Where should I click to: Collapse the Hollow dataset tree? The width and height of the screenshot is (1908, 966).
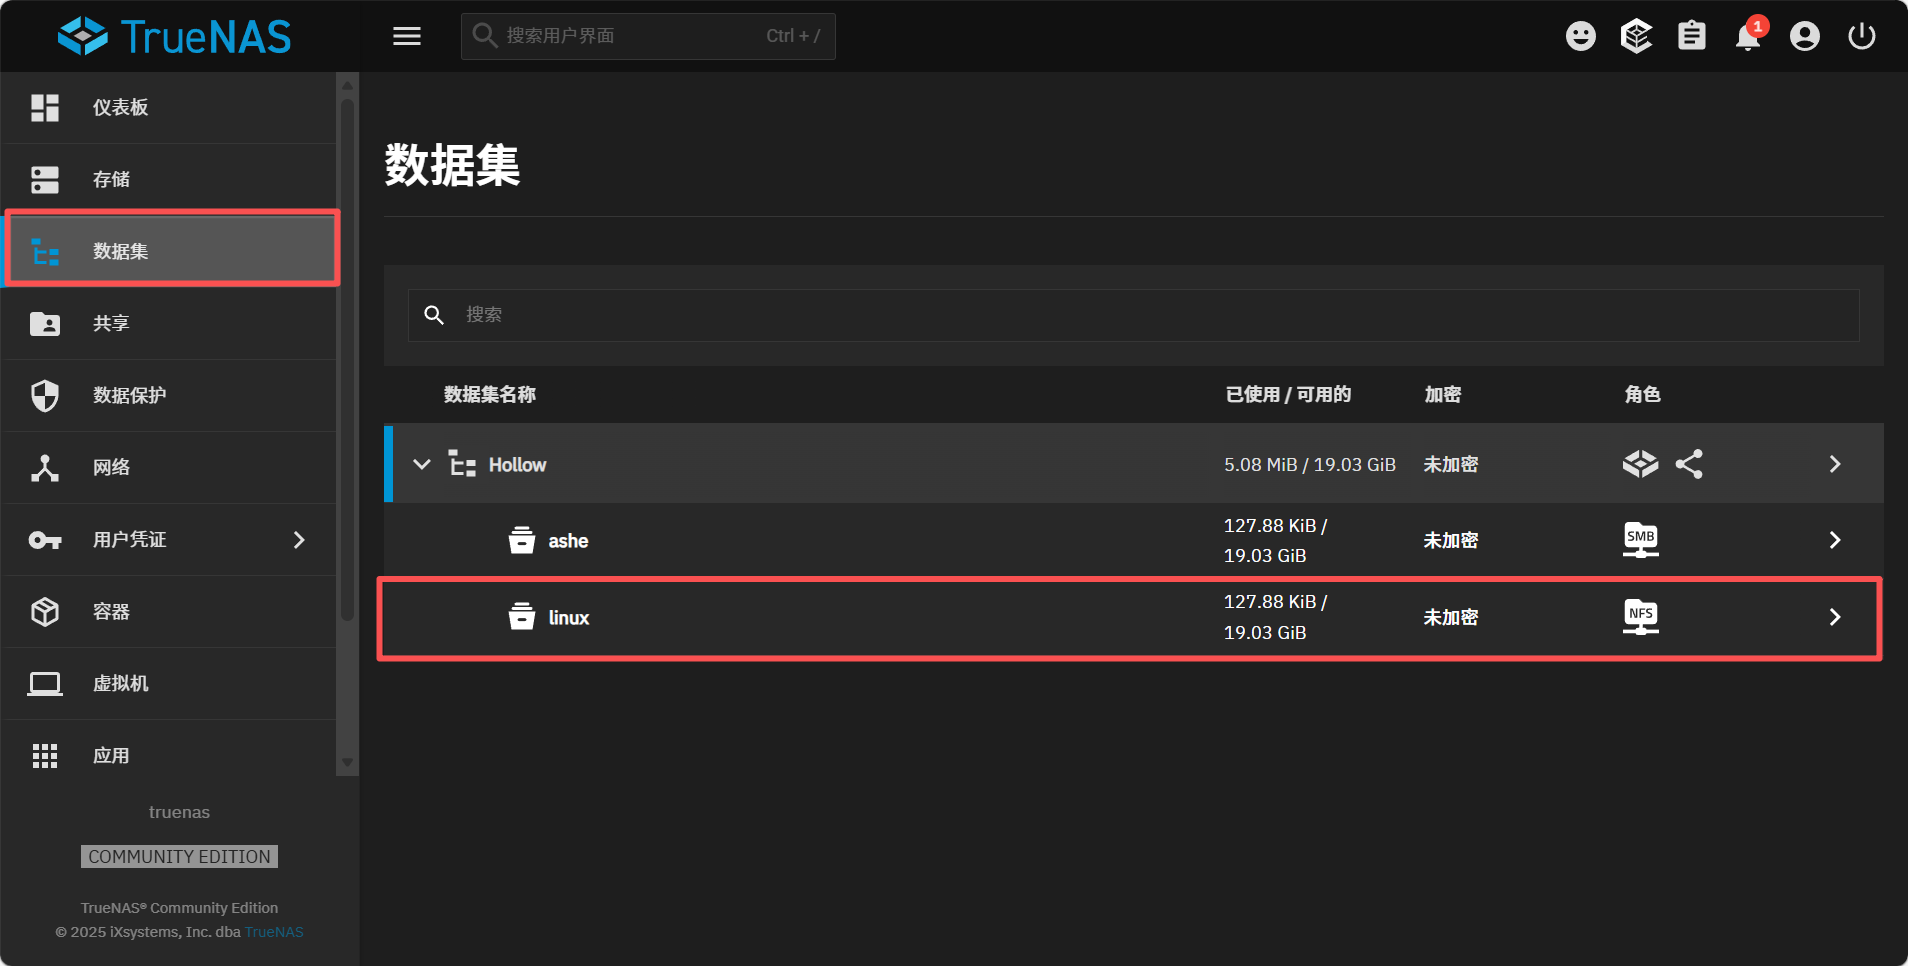coord(422,464)
